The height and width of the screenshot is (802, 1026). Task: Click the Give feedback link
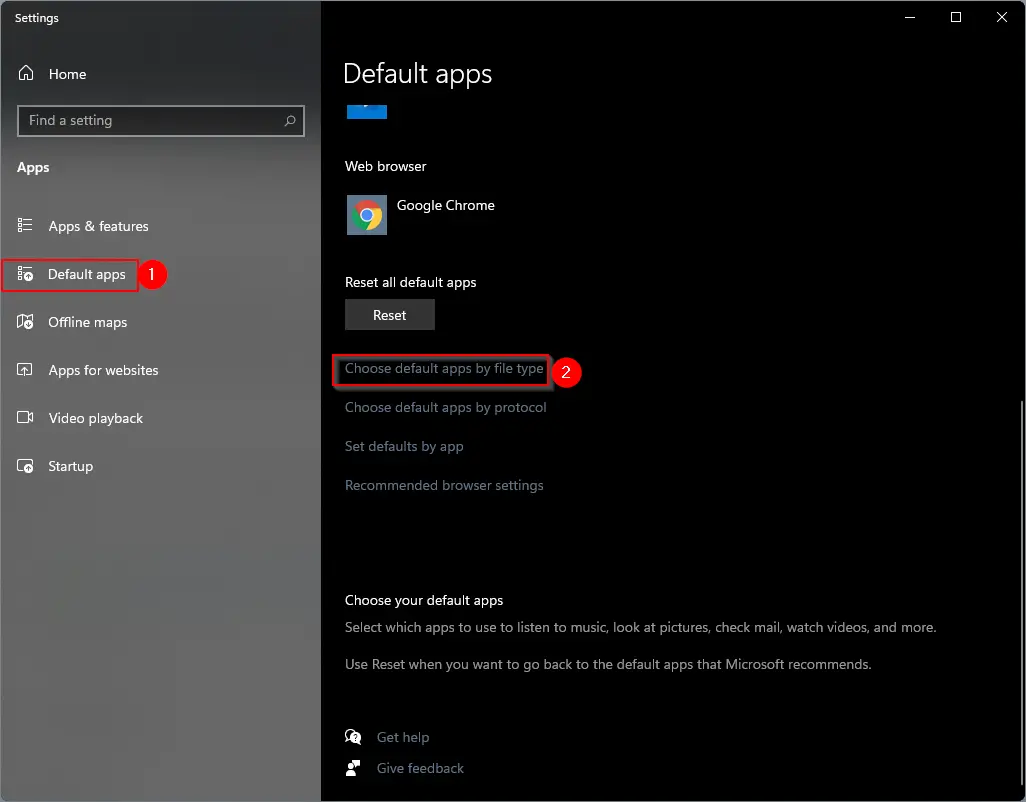(420, 768)
